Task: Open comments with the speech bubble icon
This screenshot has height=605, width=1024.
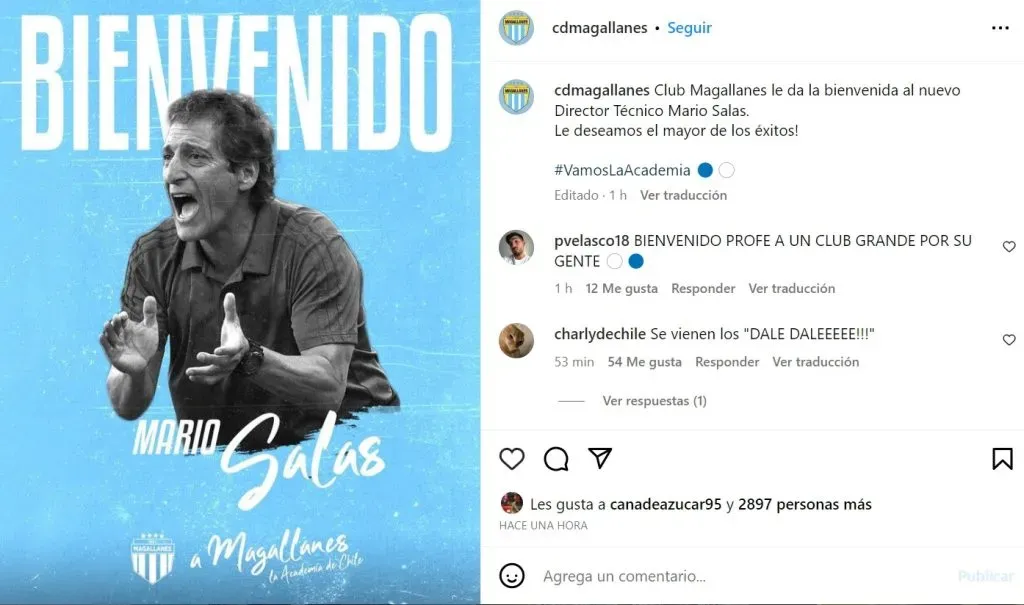Action: [556, 459]
